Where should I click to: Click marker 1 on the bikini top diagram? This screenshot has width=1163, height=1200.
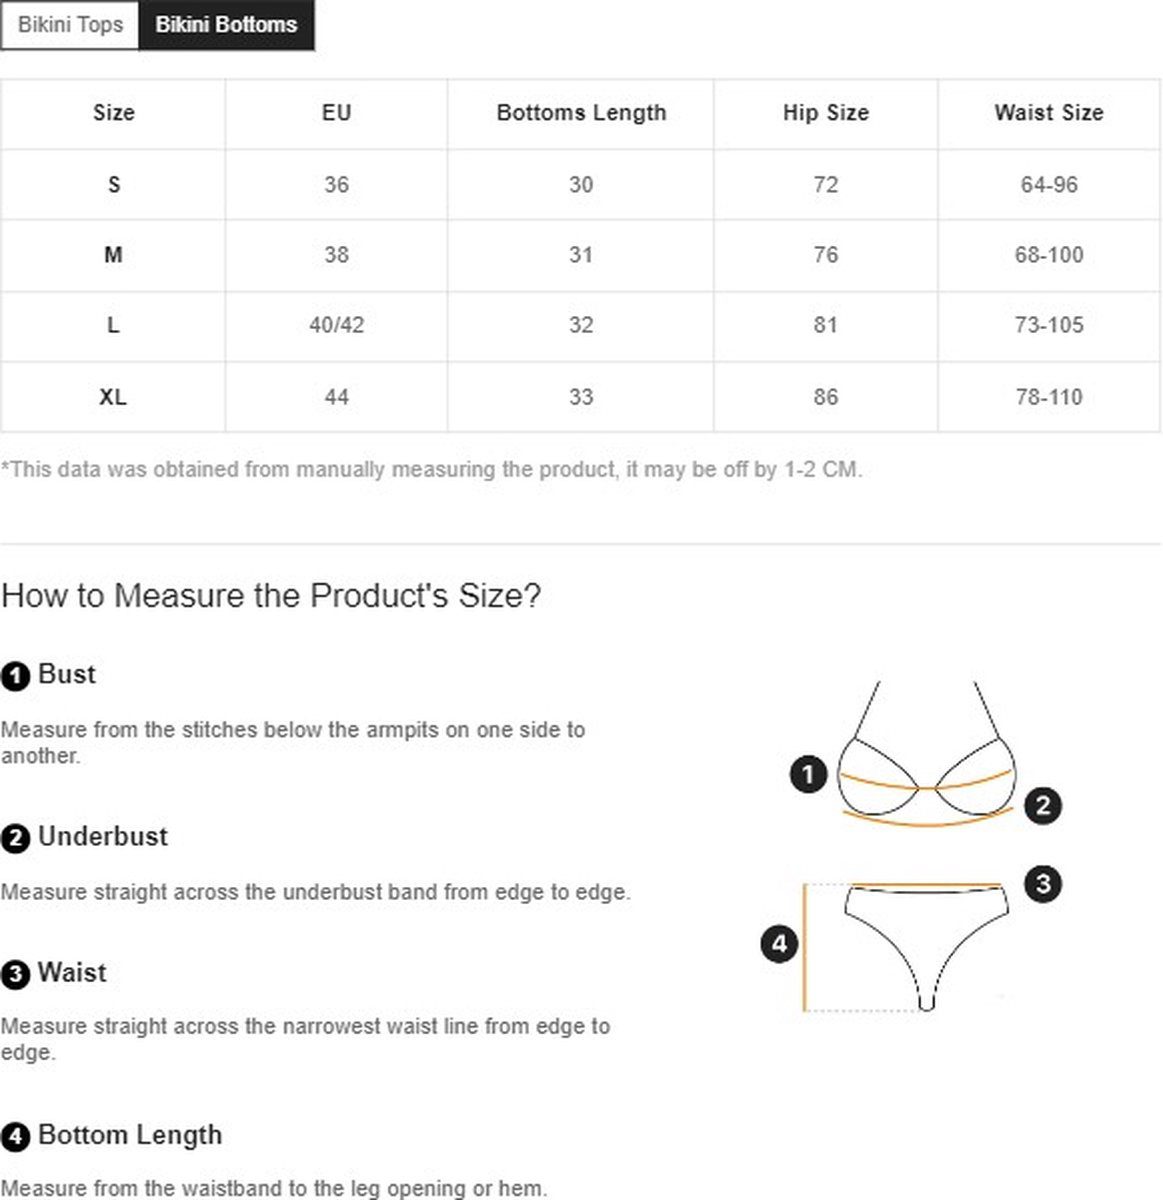808,774
